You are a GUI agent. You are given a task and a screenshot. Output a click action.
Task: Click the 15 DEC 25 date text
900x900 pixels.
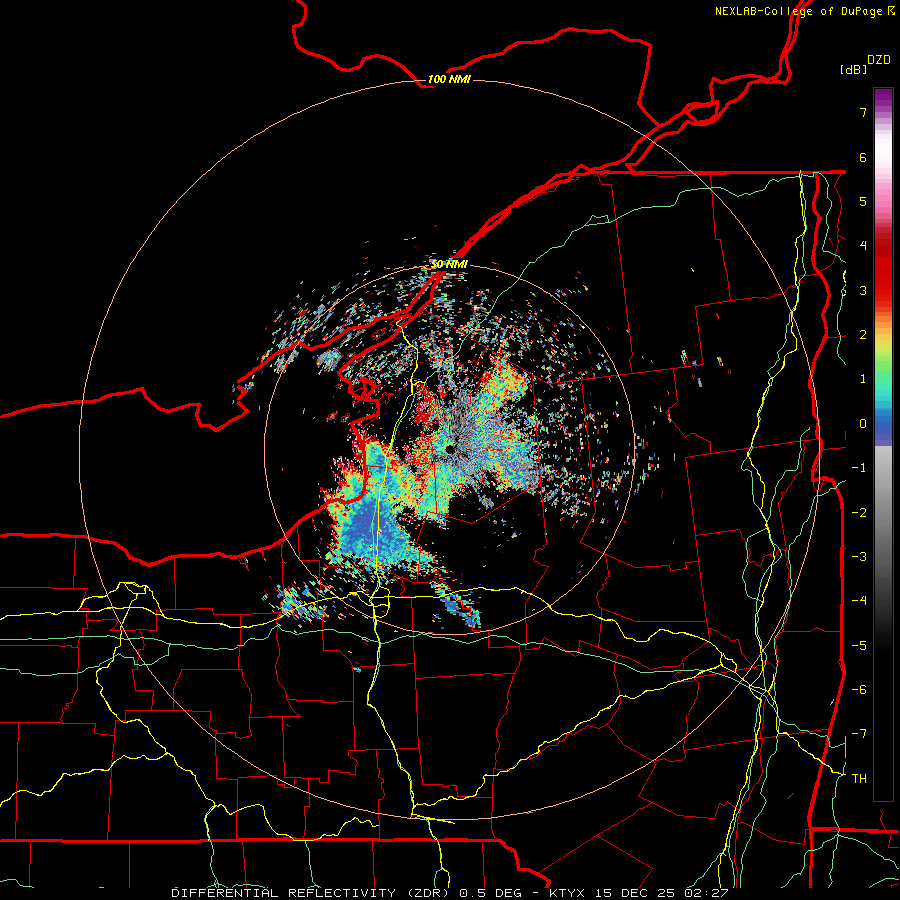pyautogui.click(x=636, y=893)
